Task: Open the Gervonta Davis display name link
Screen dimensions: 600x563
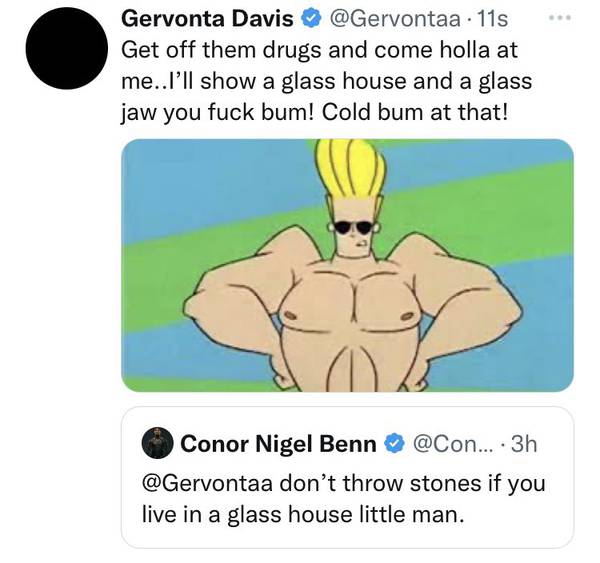Action: (207, 19)
